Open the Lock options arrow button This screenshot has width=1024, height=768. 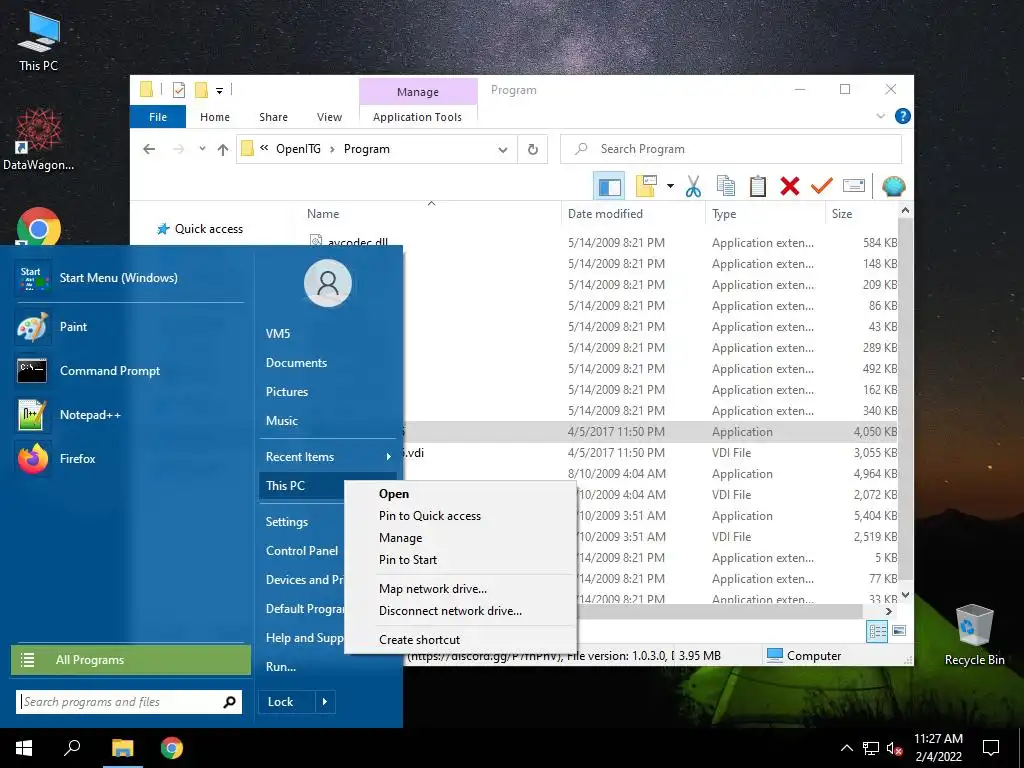tap(325, 702)
